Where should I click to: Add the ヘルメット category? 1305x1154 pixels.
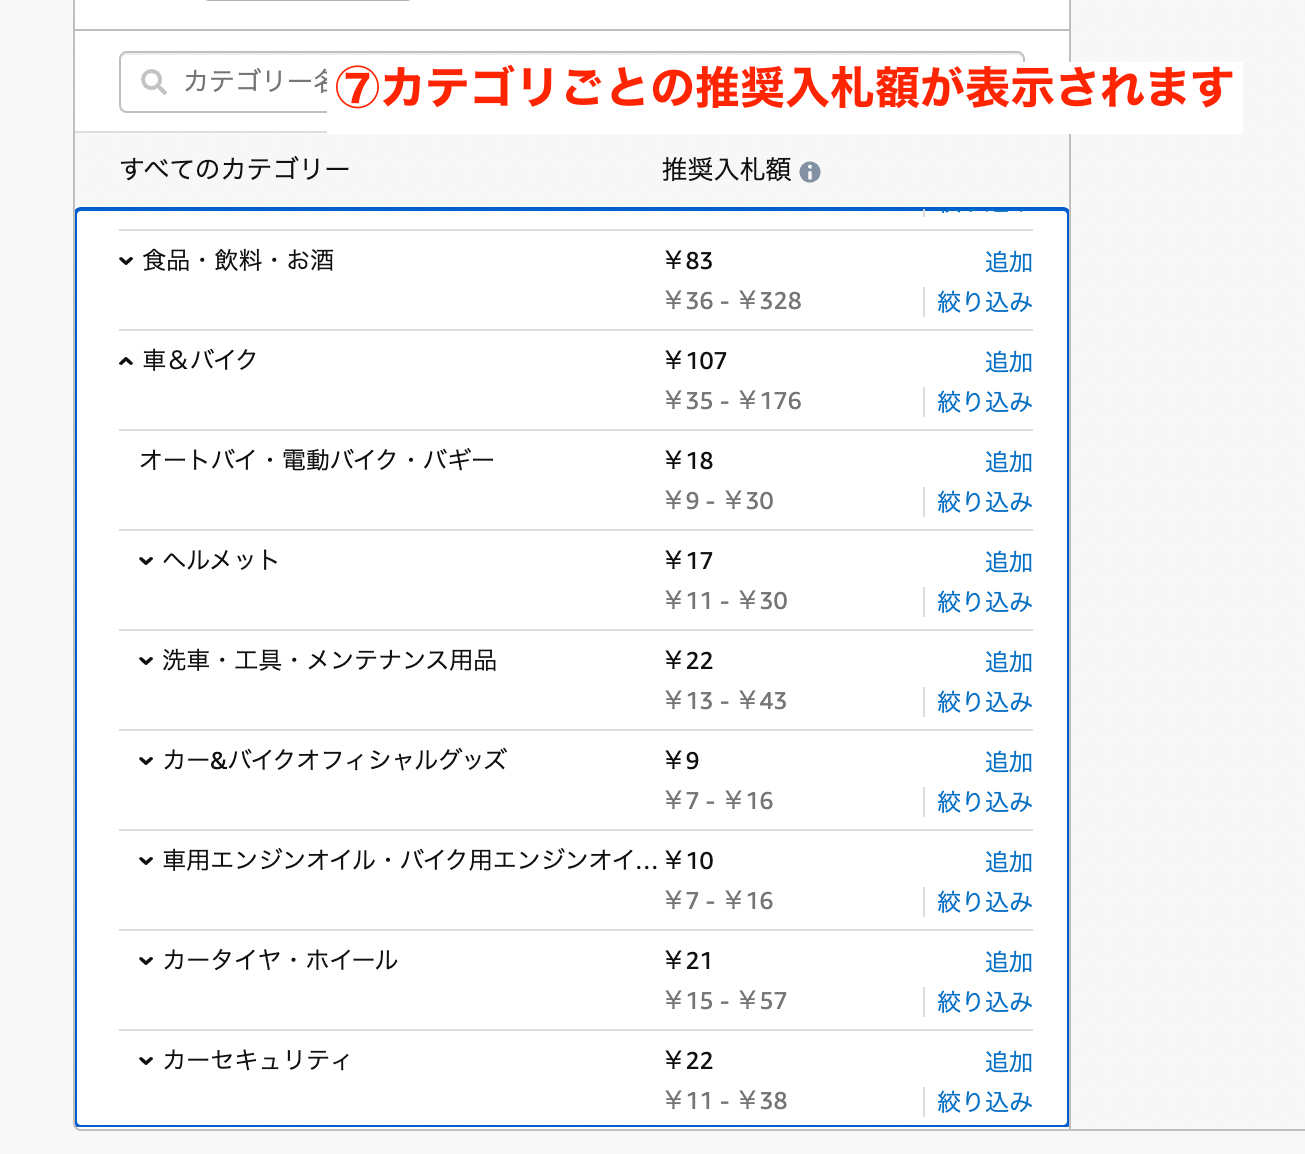[1008, 562]
